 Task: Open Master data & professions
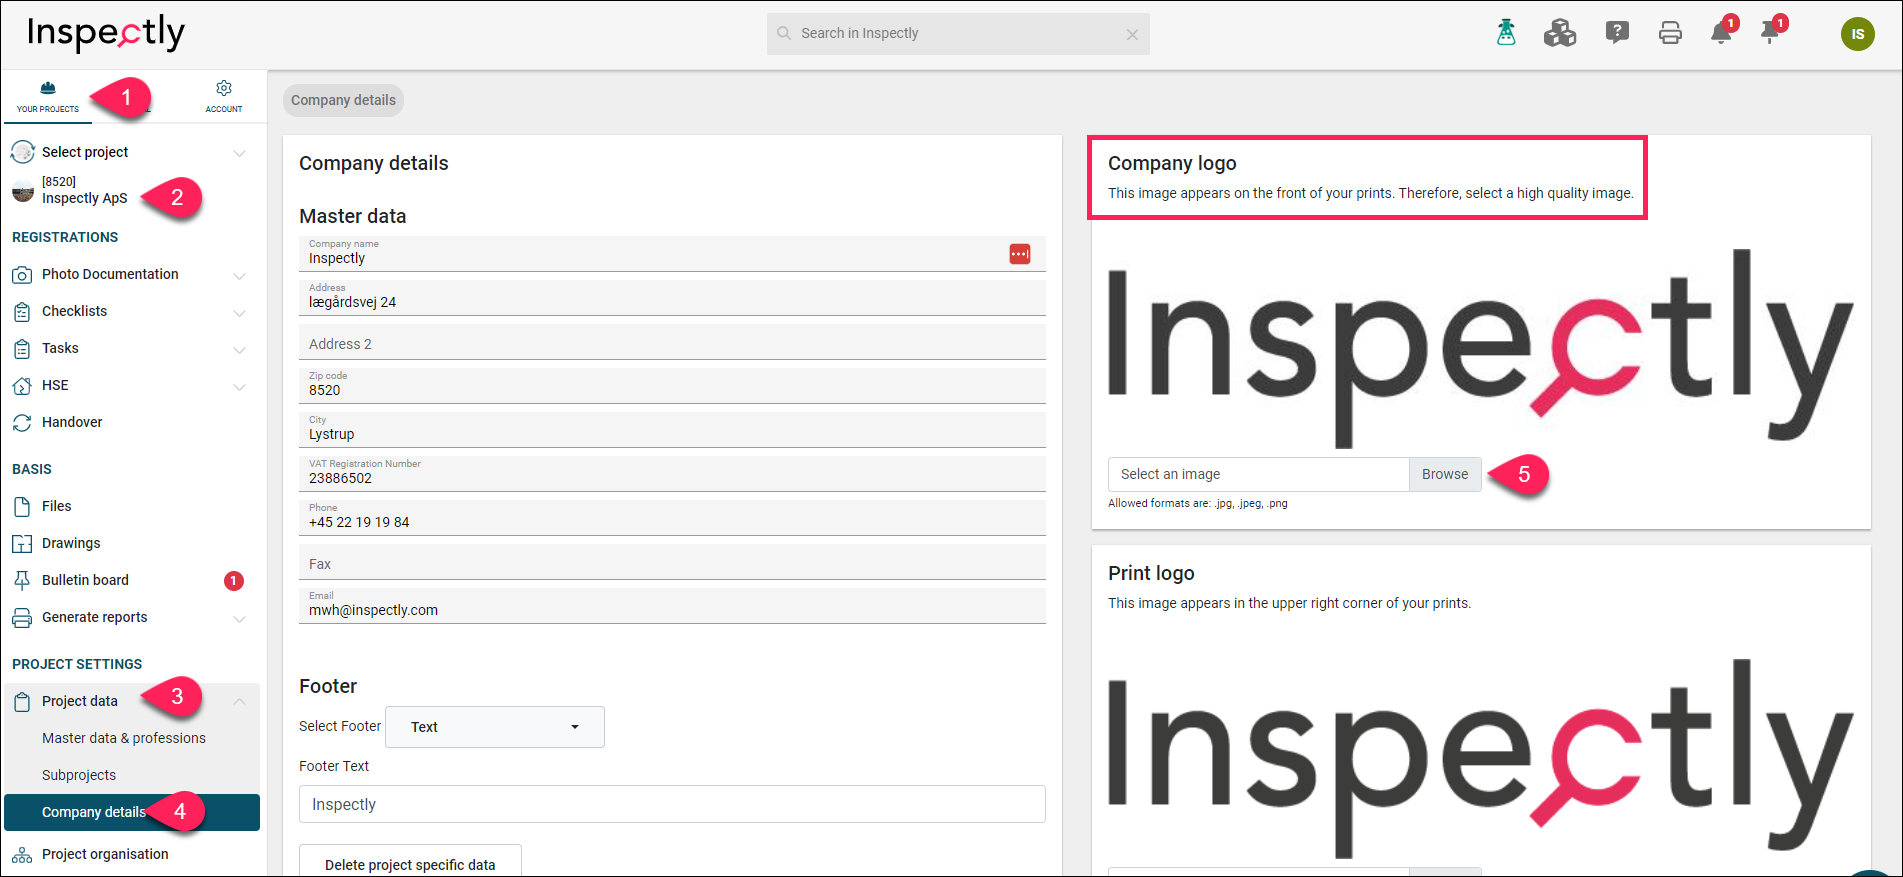(124, 738)
